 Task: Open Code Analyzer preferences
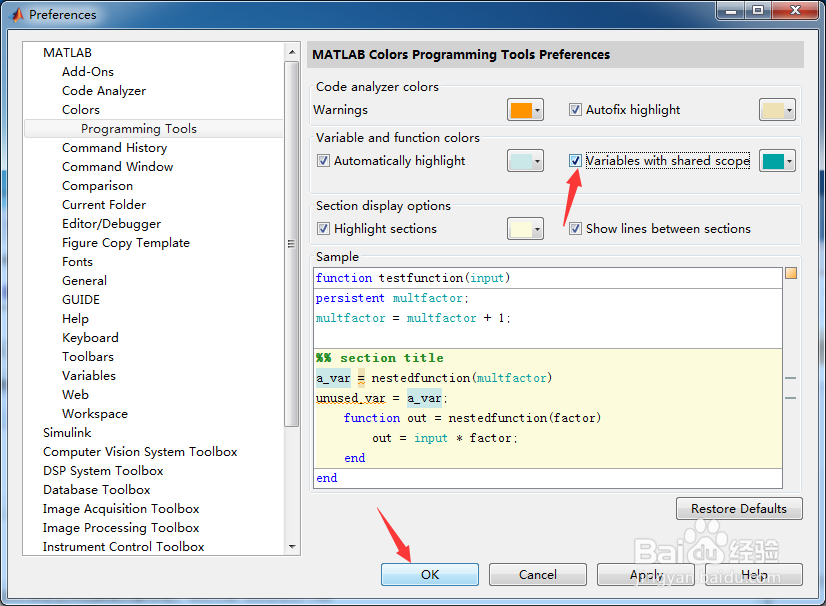coord(104,91)
